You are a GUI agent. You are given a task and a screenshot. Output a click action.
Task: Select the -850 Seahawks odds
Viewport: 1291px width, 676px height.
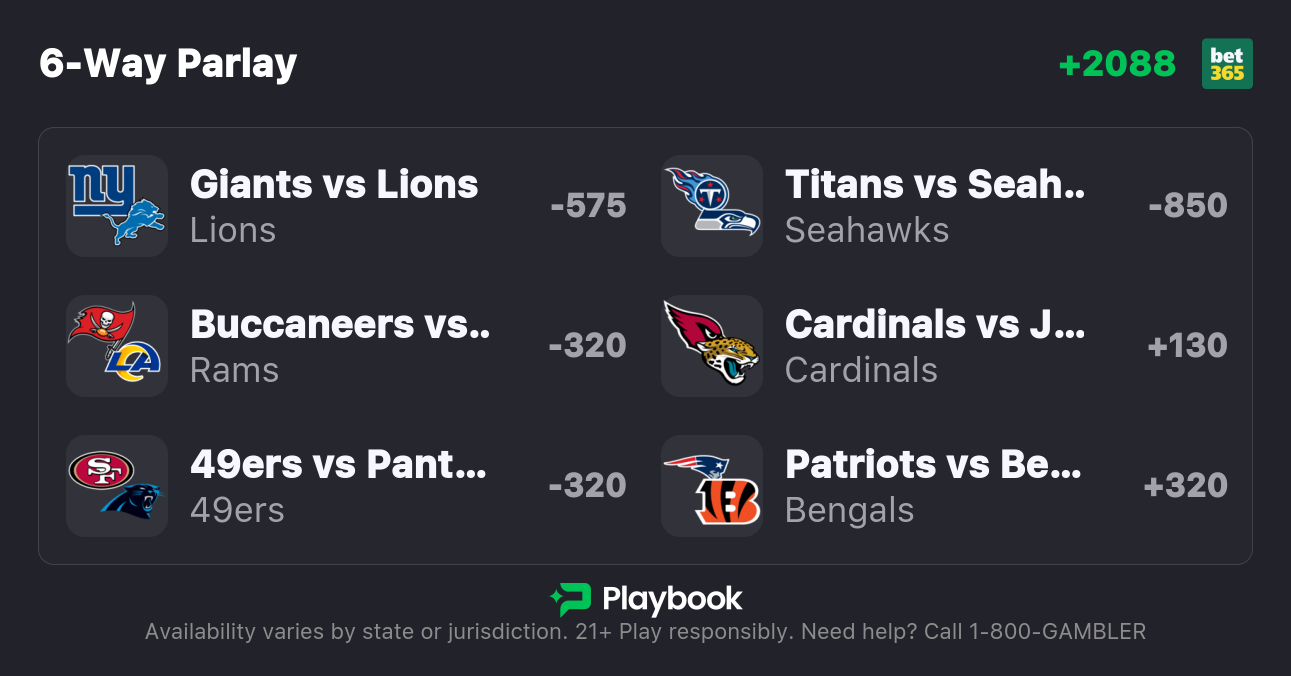(1188, 206)
